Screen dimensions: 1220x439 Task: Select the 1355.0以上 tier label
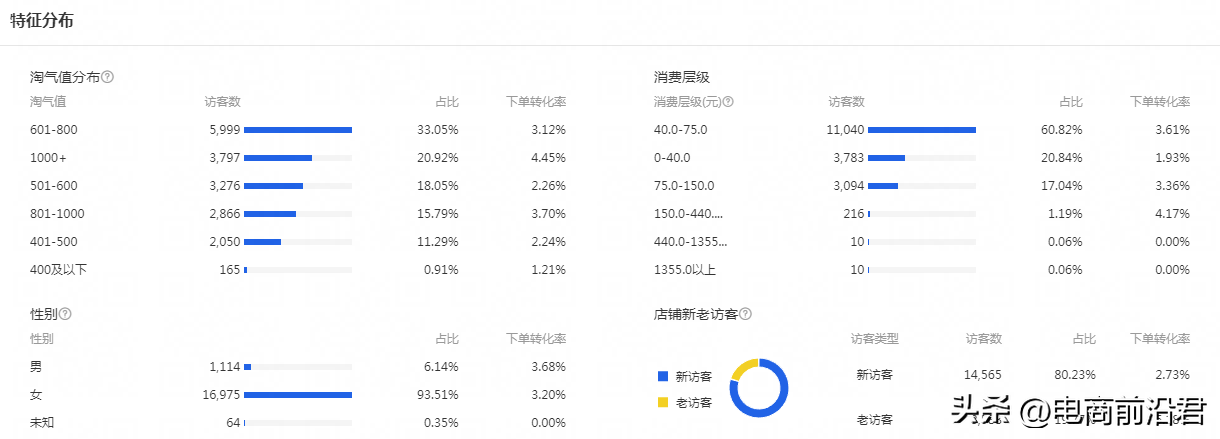pos(685,270)
